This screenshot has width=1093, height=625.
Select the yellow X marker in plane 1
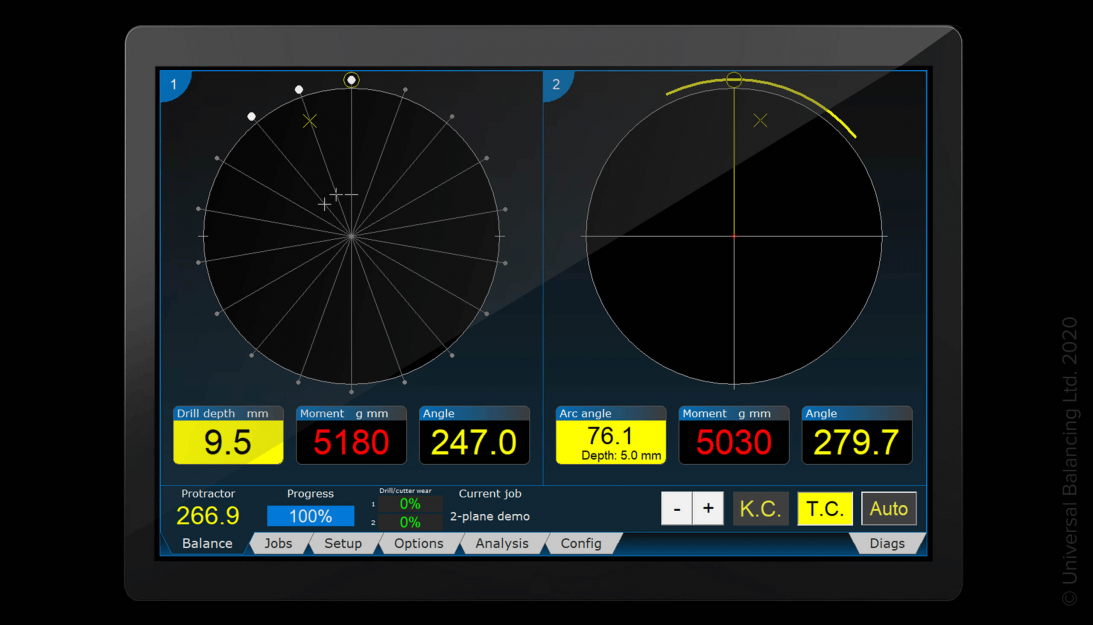[310, 121]
